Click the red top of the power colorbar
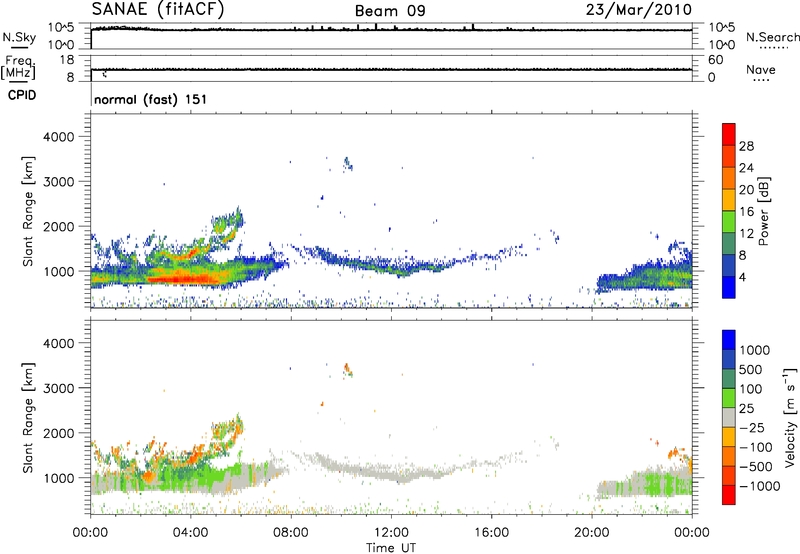This screenshot has height=554, width=800. tap(729, 134)
